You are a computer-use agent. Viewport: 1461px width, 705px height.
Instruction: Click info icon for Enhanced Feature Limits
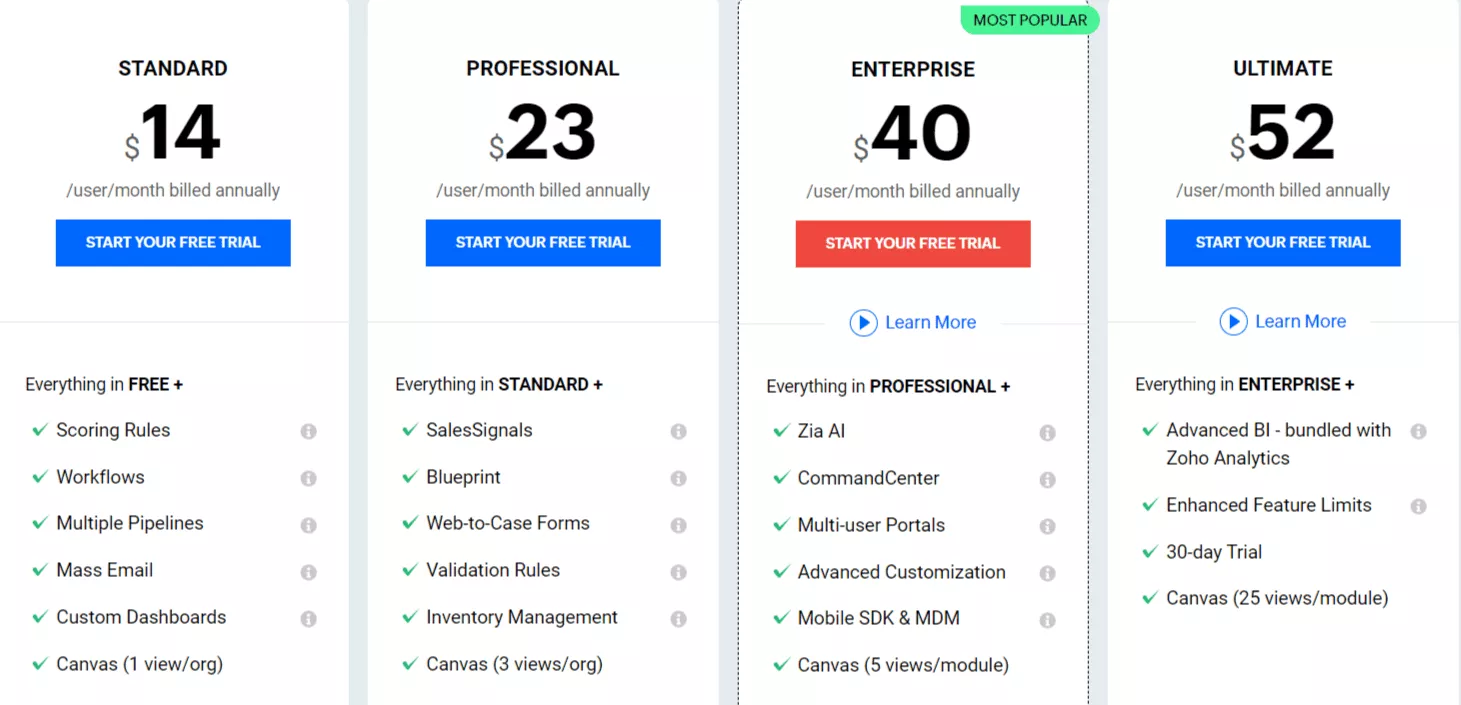(1418, 506)
